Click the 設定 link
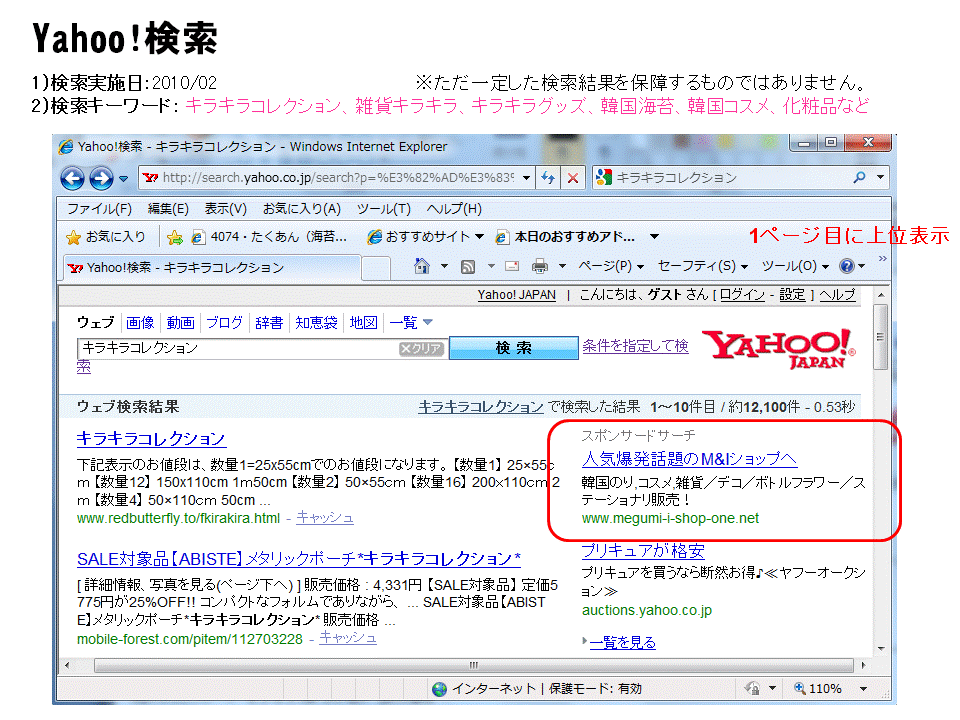960x720 pixels. (x=792, y=294)
